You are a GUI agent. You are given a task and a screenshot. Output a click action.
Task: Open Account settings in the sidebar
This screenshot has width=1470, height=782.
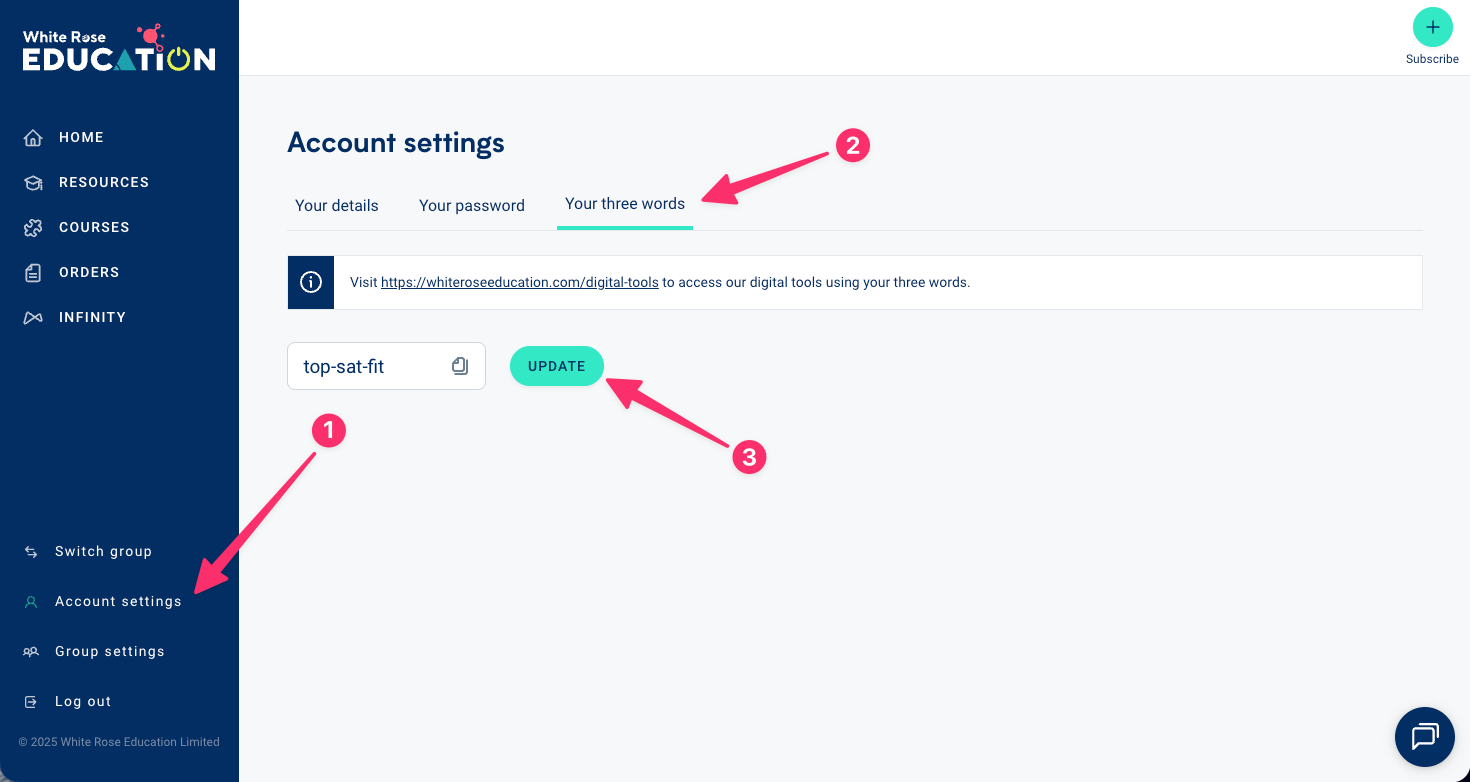118,602
